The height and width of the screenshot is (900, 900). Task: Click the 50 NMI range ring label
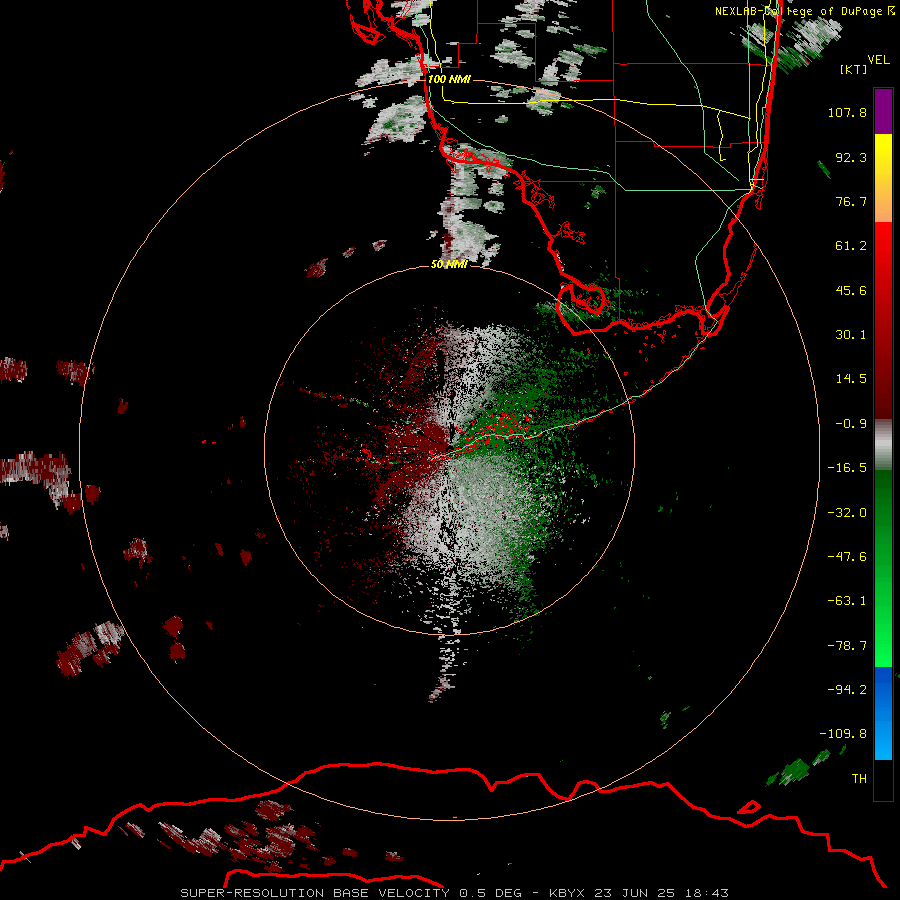click(x=449, y=264)
